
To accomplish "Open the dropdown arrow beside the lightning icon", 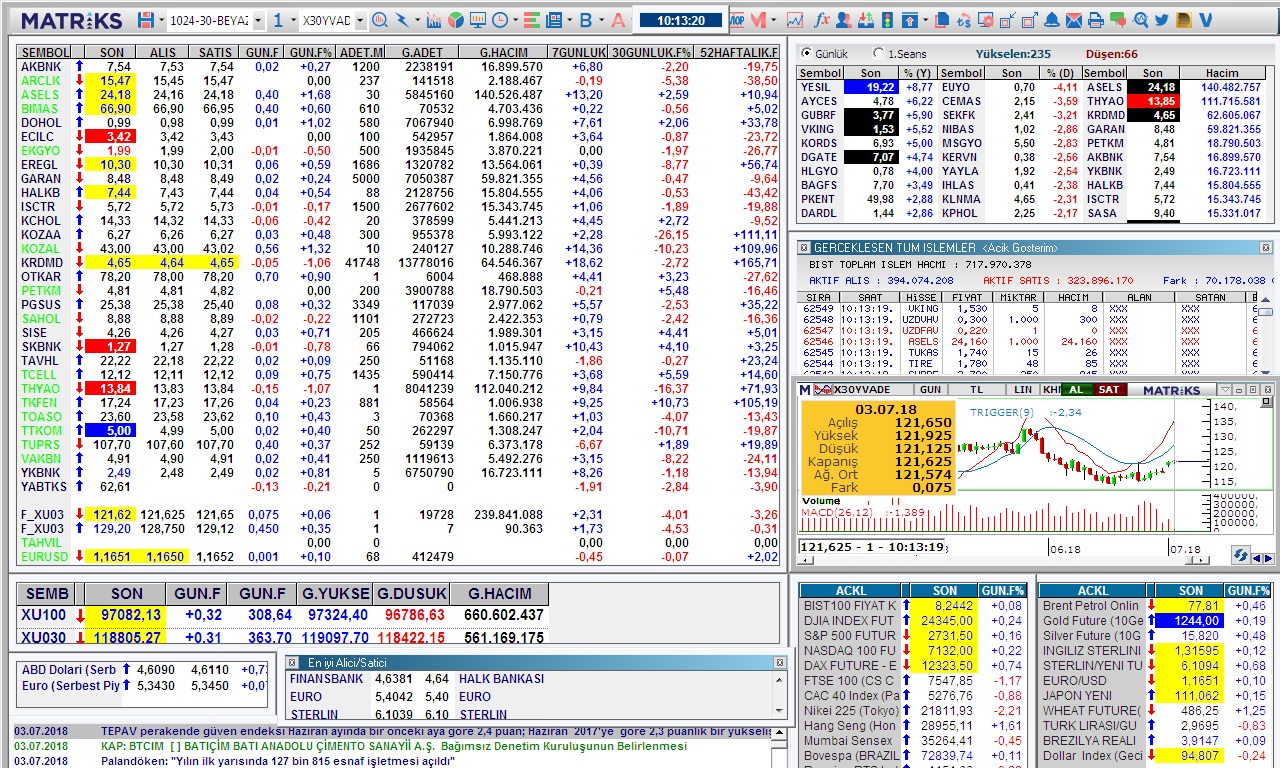I will [417, 20].
